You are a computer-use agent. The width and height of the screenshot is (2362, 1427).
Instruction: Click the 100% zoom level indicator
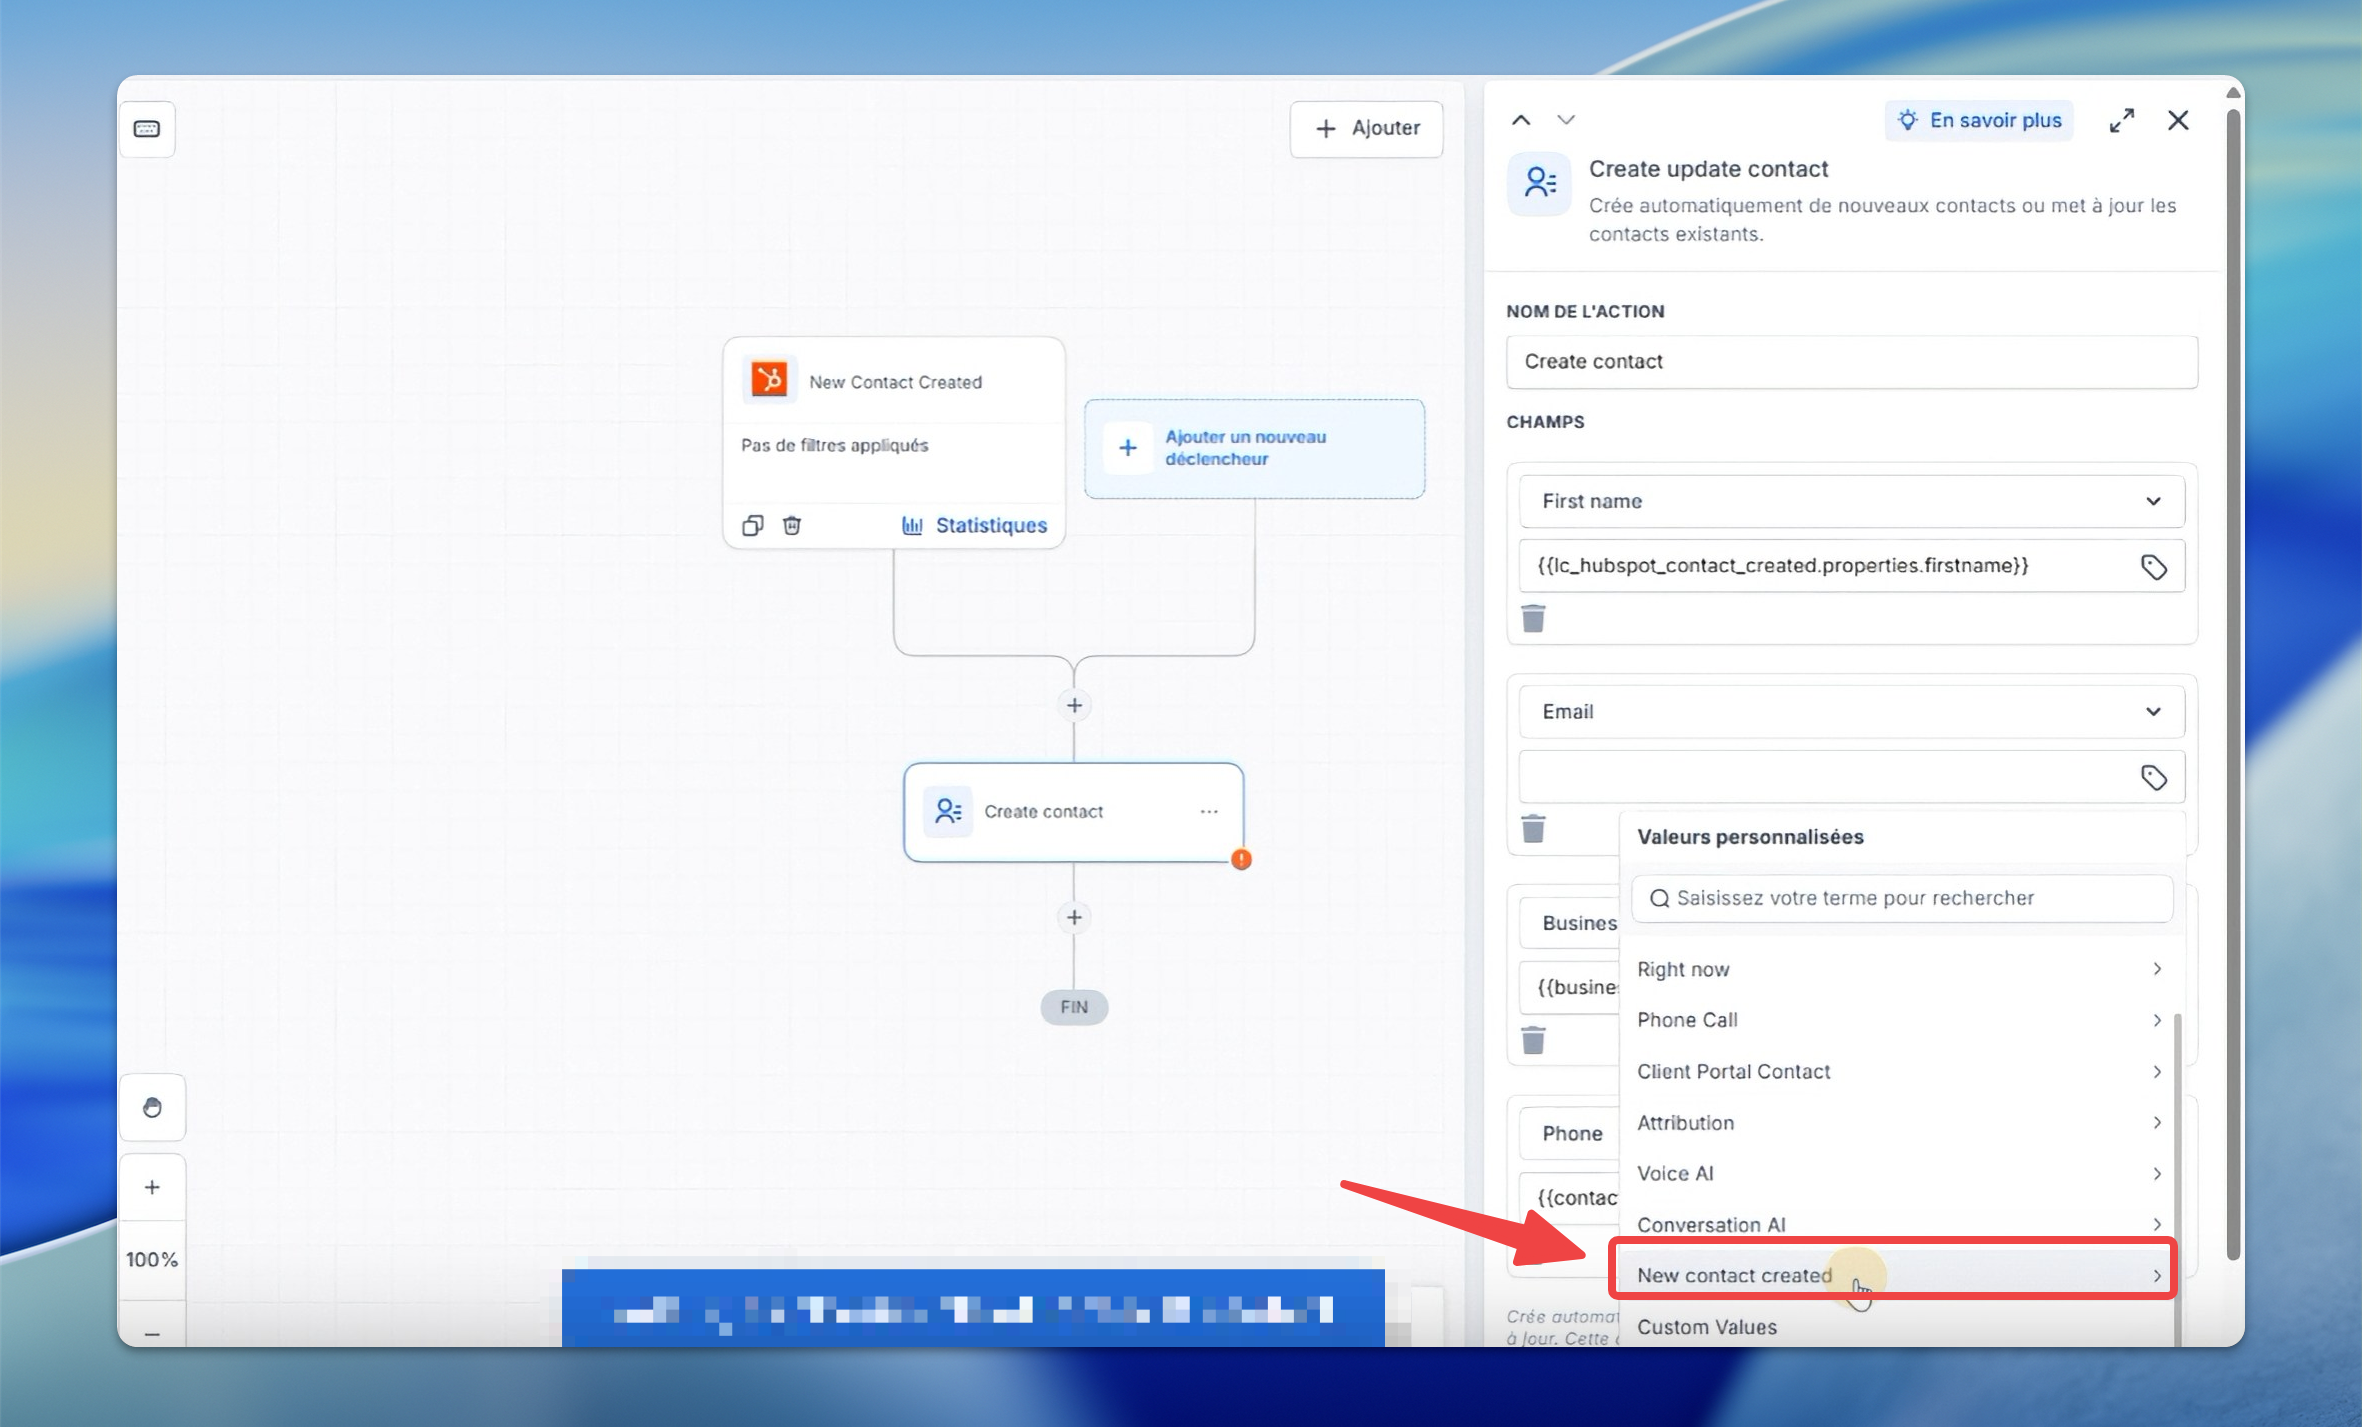[x=152, y=1260]
